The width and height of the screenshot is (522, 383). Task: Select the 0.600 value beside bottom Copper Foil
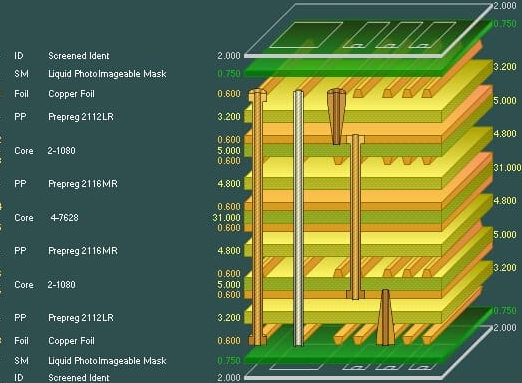[229, 341]
